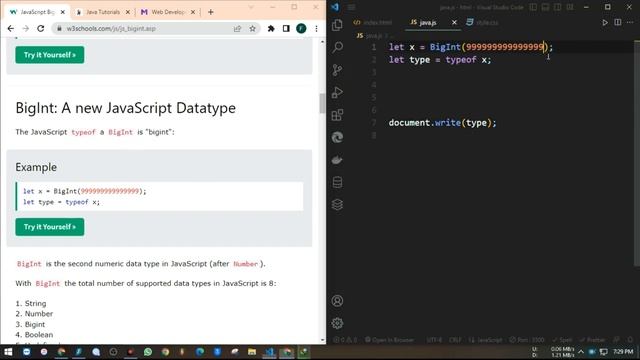The height and width of the screenshot is (360, 640).
Task: Switch to the Web Develop browser tab
Action: pyautogui.click(x=168, y=12)
